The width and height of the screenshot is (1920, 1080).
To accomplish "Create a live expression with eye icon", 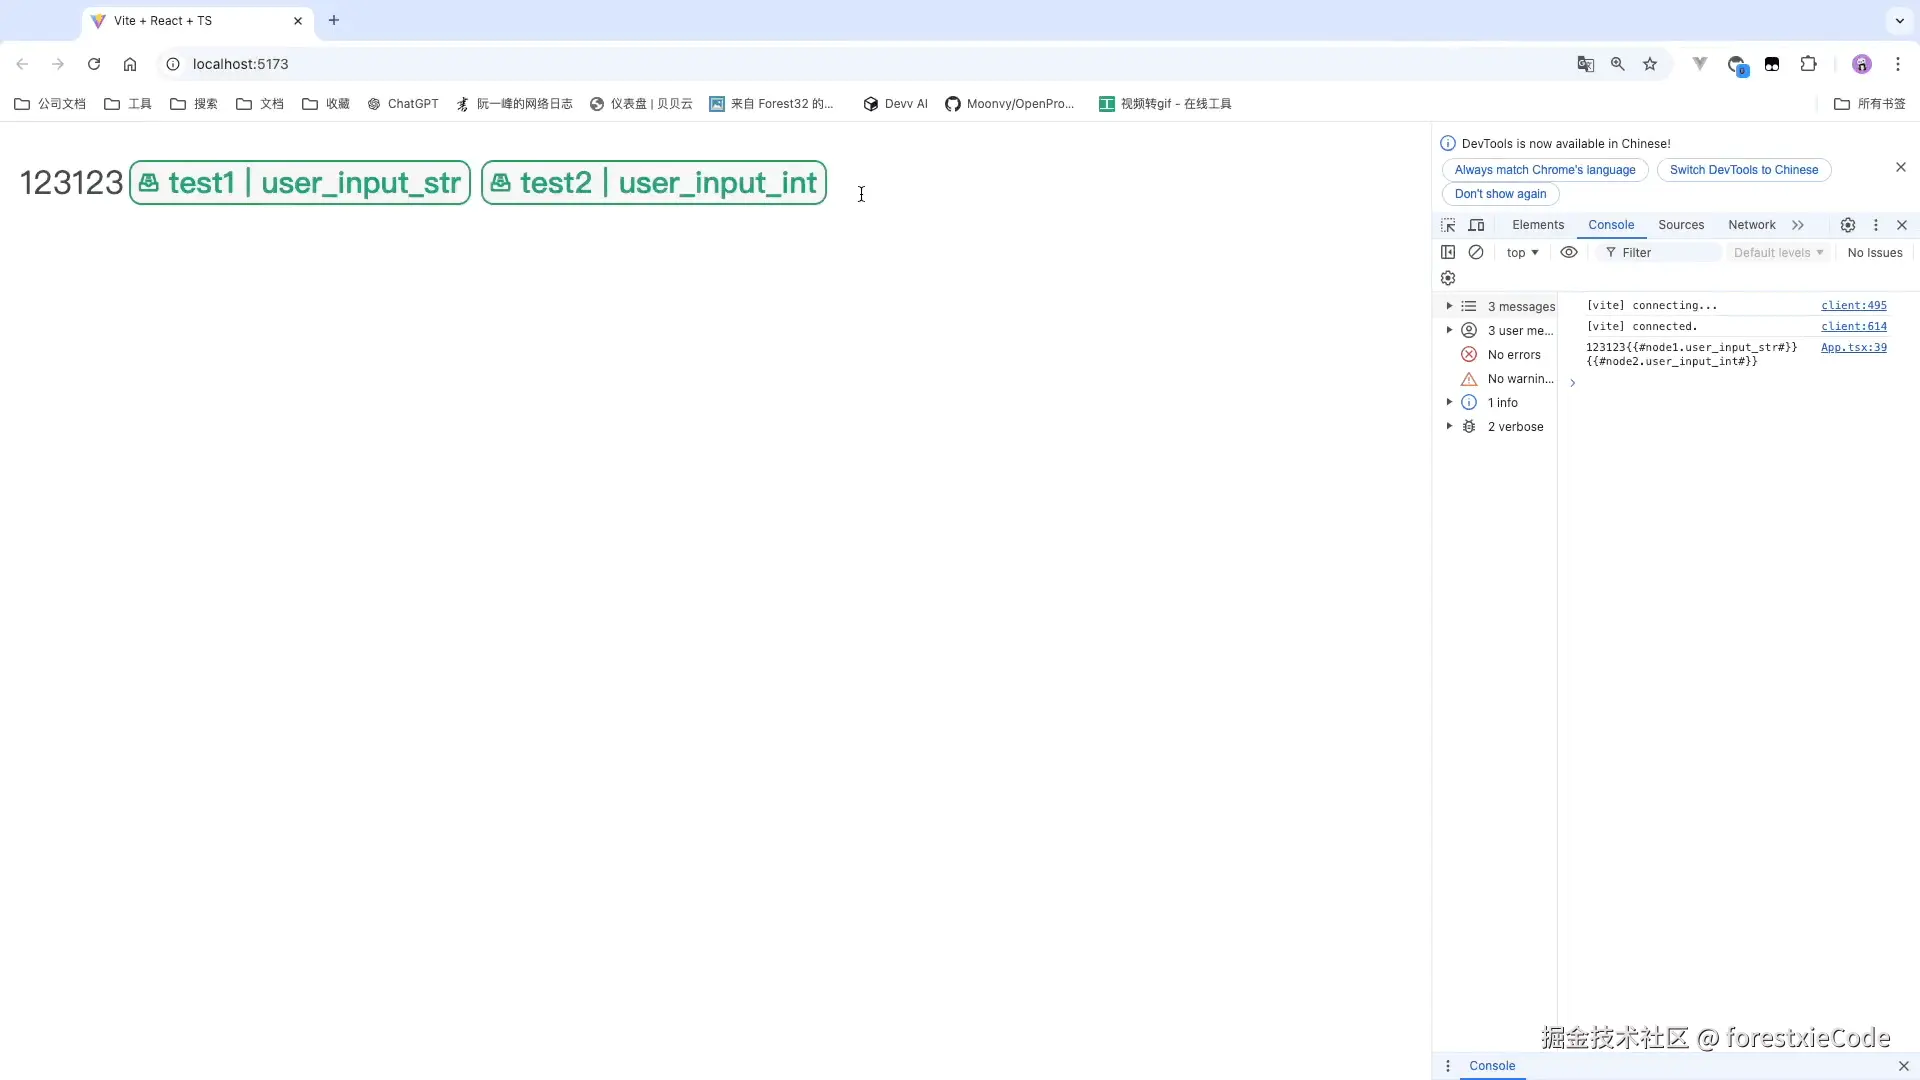I will coord(1569,252).
